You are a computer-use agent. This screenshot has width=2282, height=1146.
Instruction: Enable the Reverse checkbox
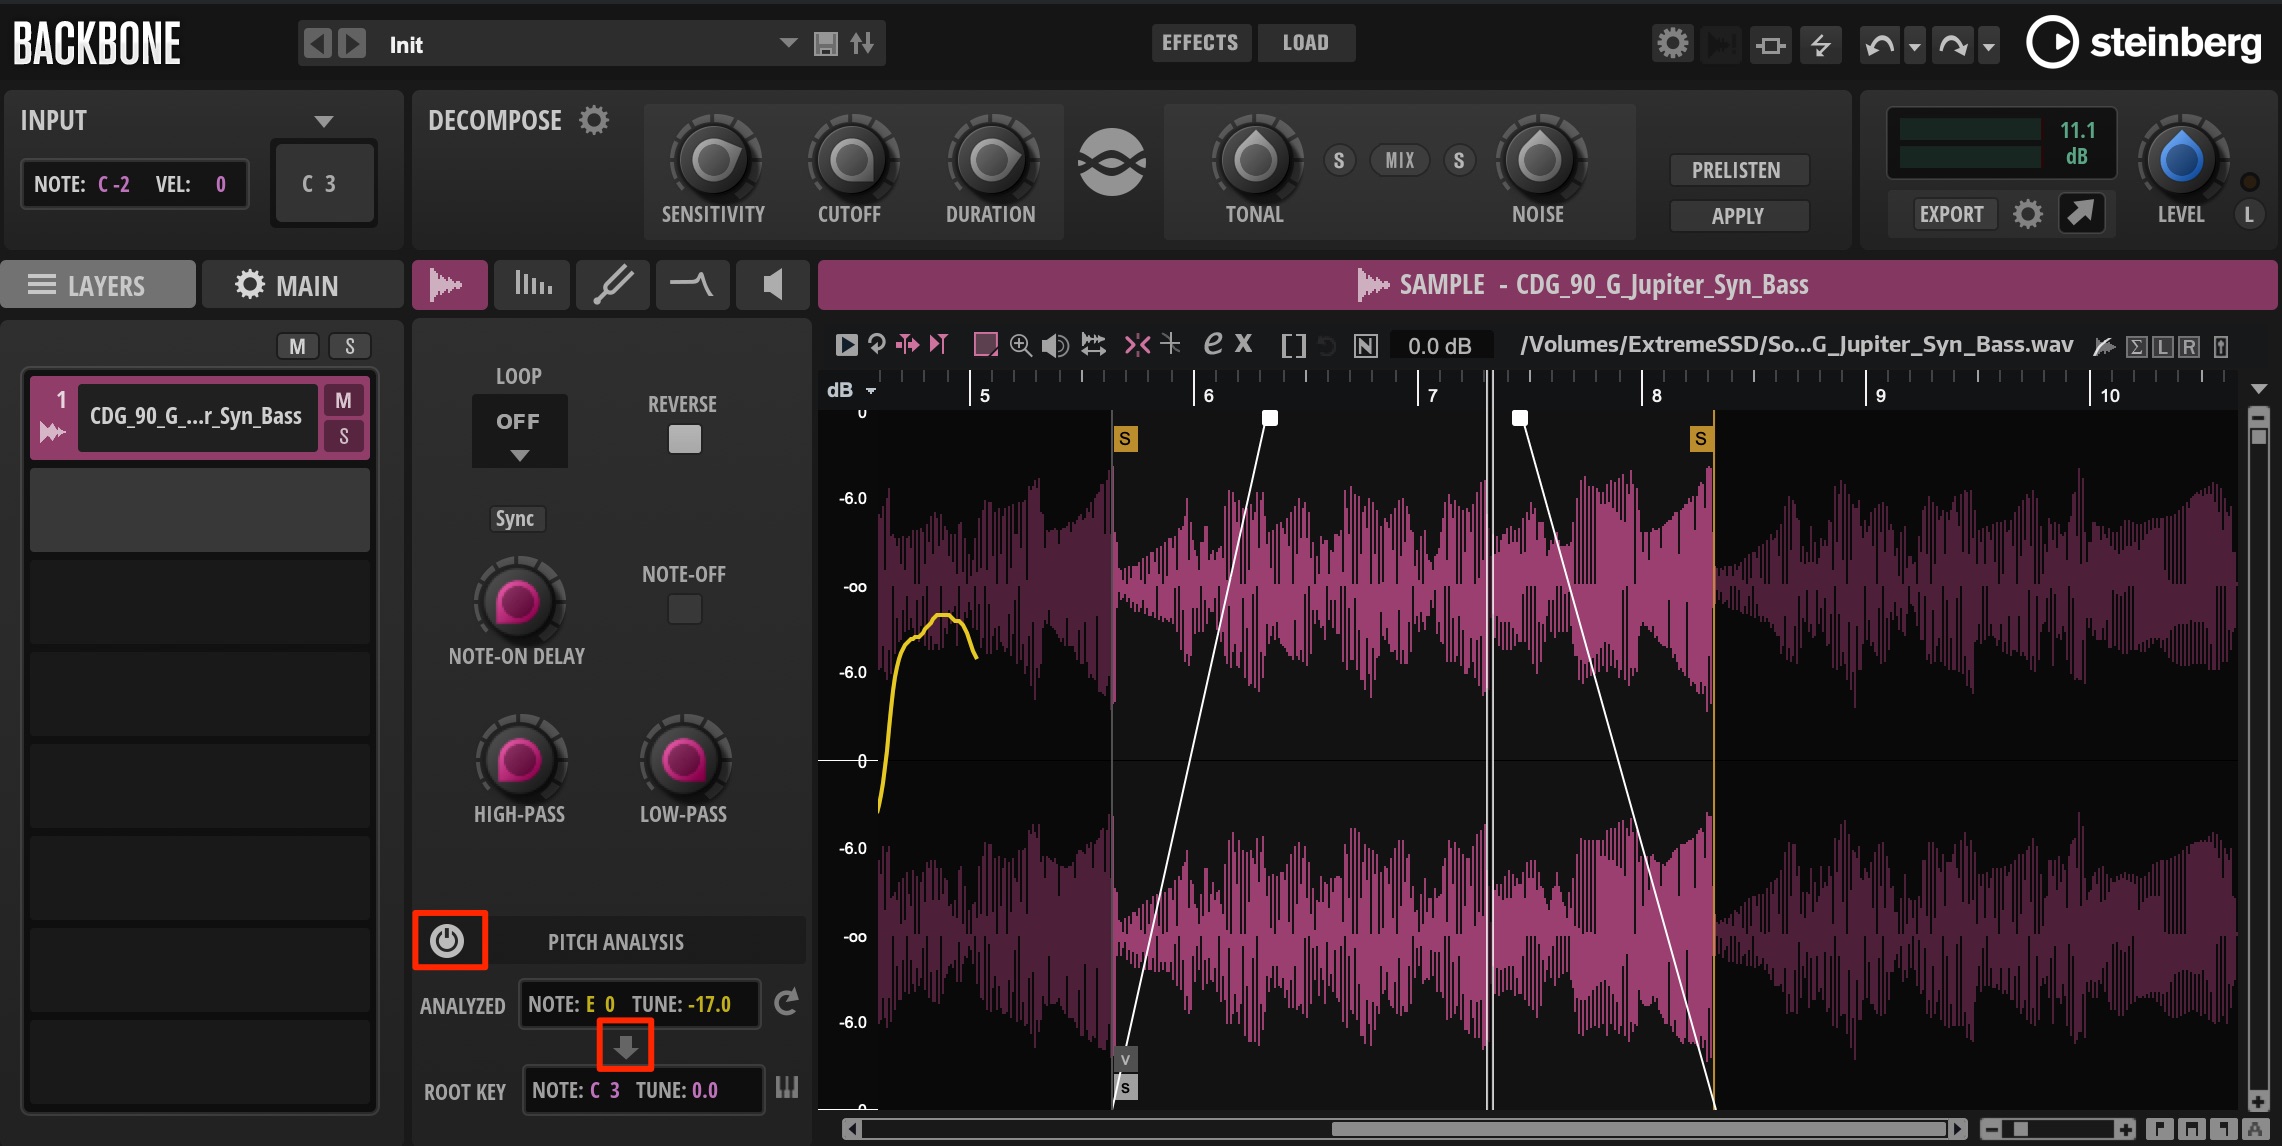click(x=685, y=439)
